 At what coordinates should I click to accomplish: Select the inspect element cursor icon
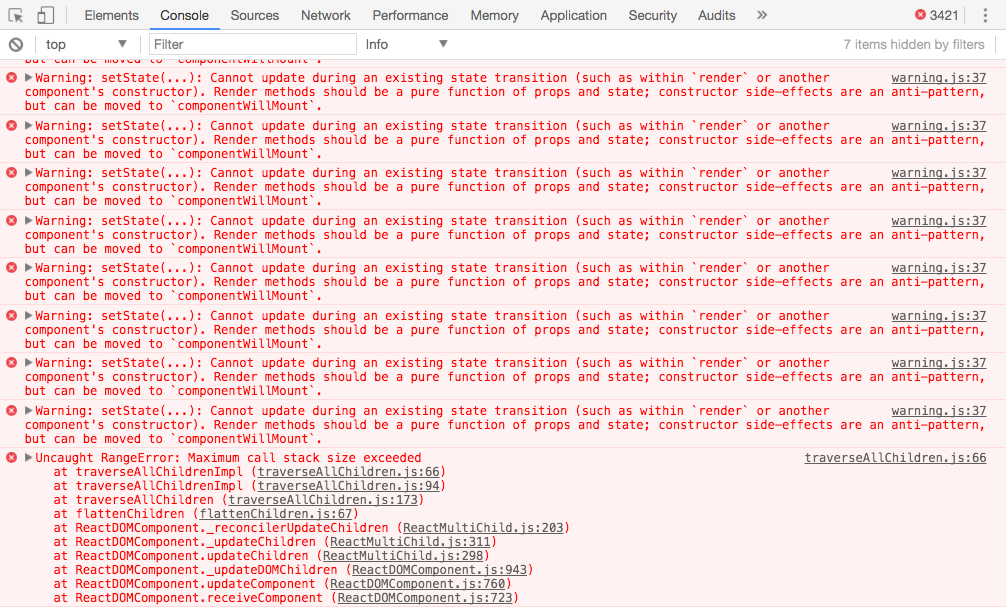14,15
